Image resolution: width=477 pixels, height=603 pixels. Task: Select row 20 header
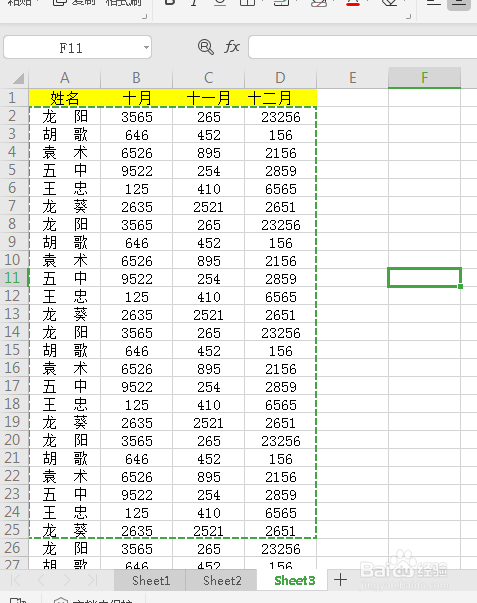(x=12, y=440)
